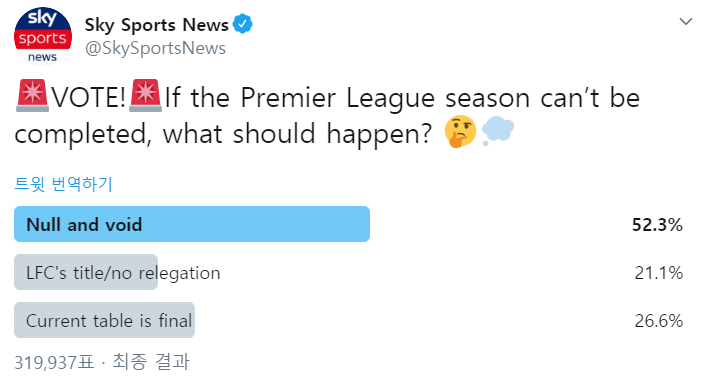This screenshot has height=382, width=711.
Task: Click the first red siren emoji
Action: coord(32,95)
